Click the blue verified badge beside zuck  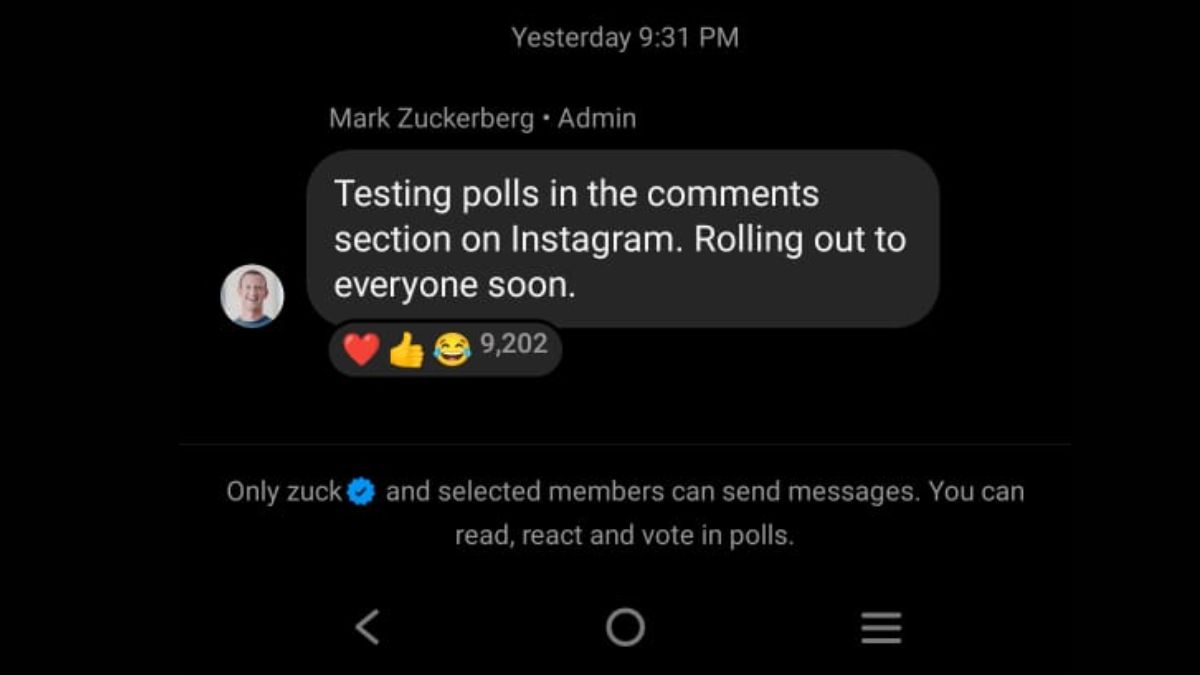pos(361,492)
